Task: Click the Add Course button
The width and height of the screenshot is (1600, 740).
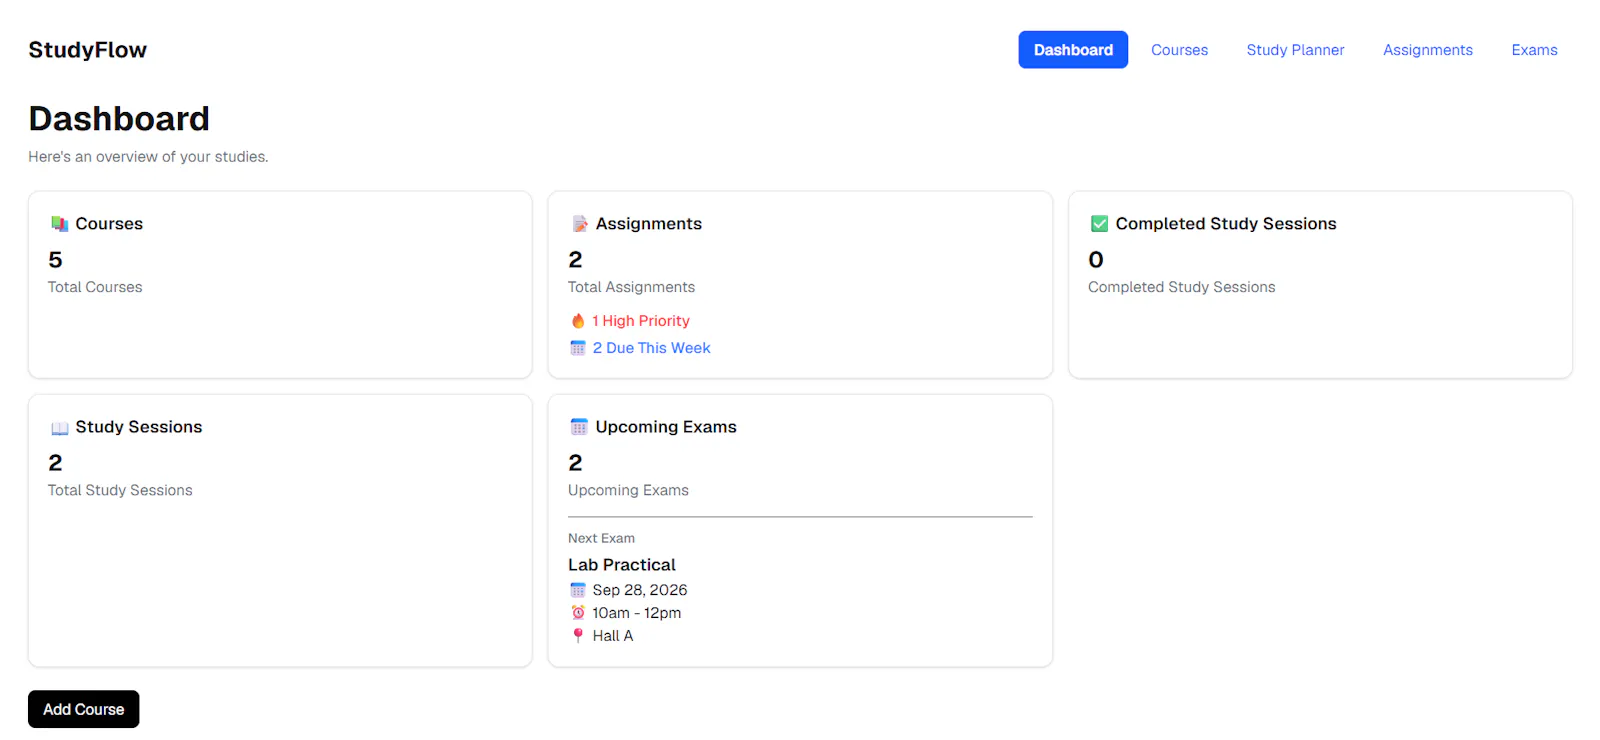Action: (84, 709)
